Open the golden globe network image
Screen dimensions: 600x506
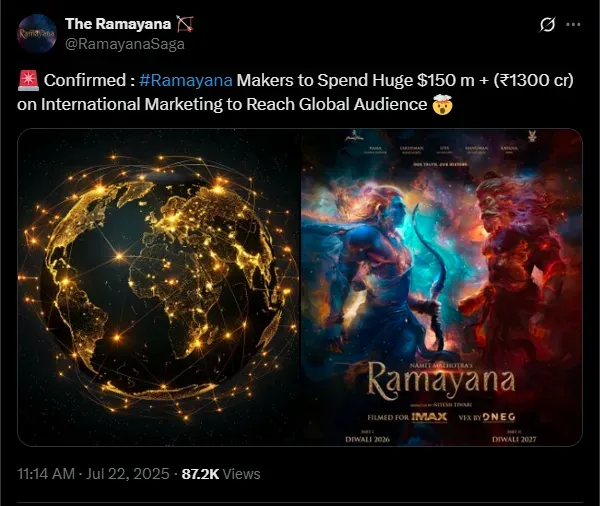coord(158,287)
